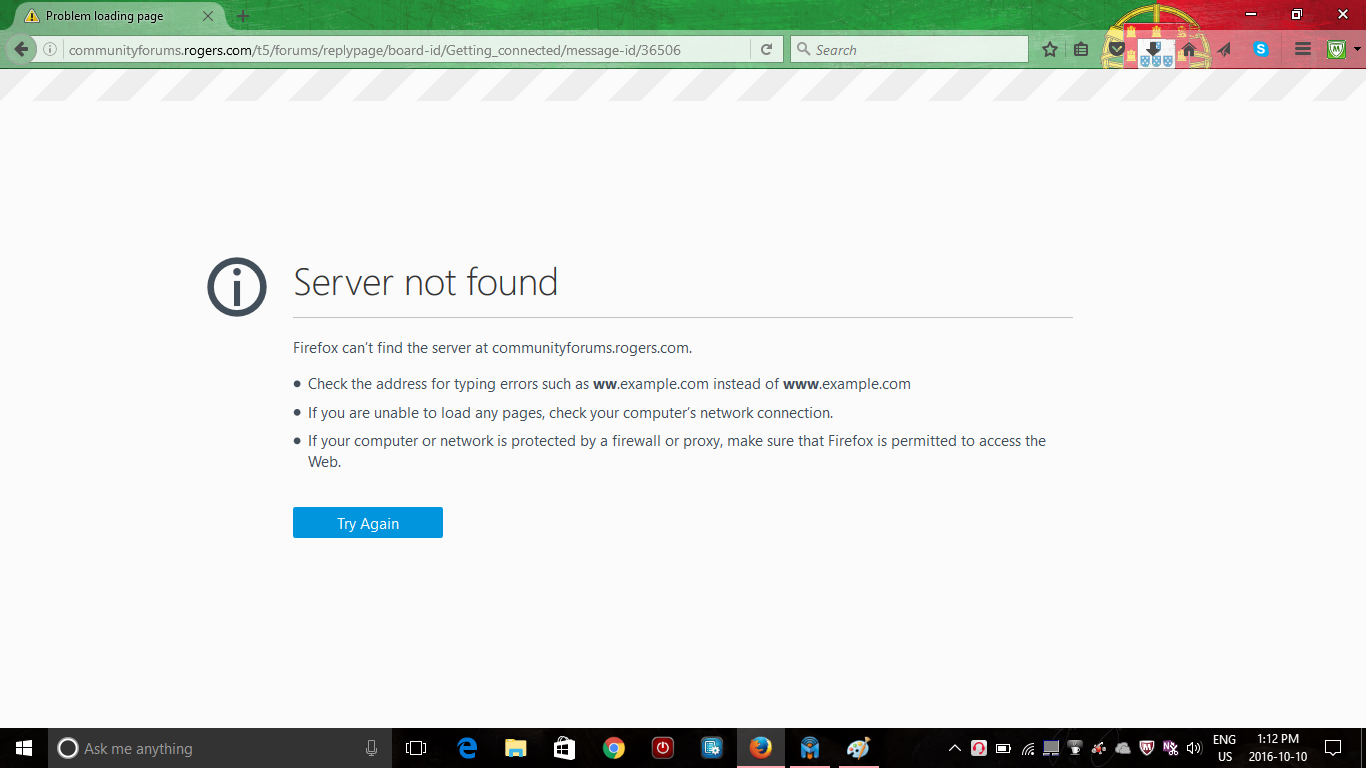Open the blue settings app on taskbar

point(712,748)
